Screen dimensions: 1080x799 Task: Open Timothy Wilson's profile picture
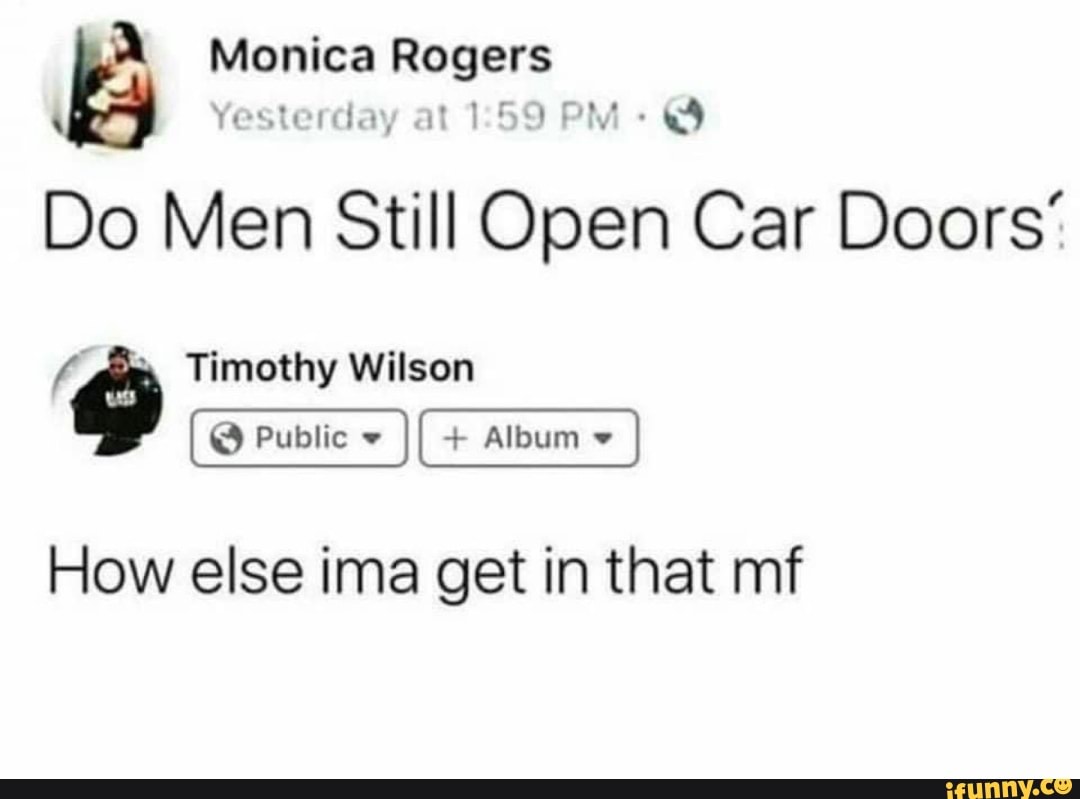[107, 401]
